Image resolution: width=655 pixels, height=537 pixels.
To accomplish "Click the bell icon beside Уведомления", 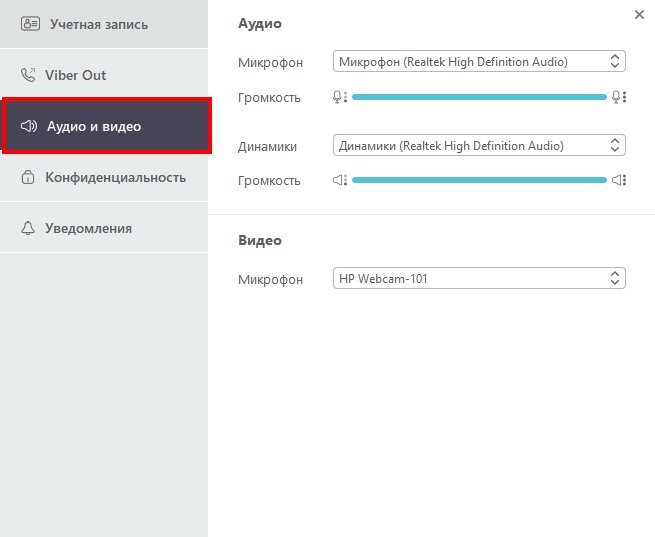I will click(x=28, y=229).
